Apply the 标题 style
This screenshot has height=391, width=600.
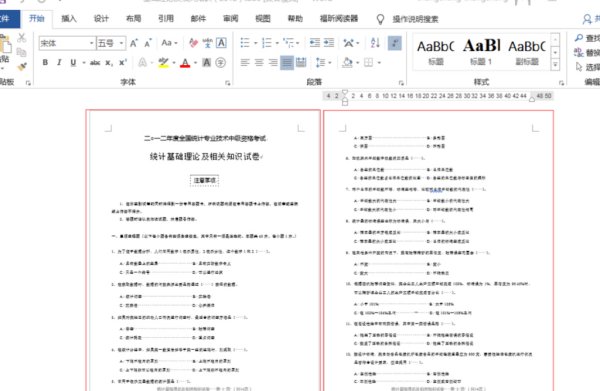point(435,52)
